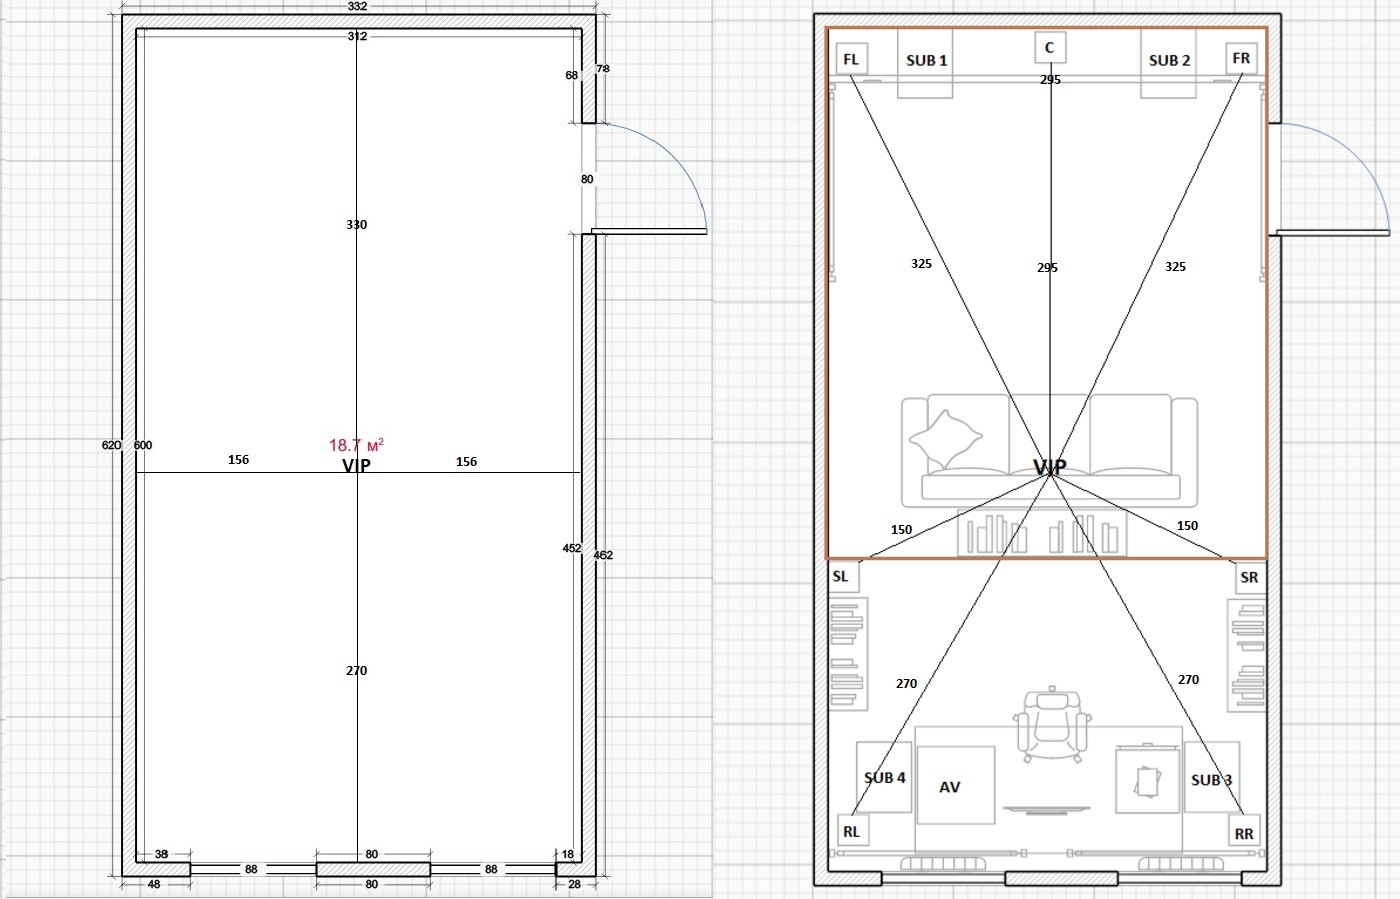Select the SUB 1 subwoofer box
The image size is (1400, 899).
926,62
